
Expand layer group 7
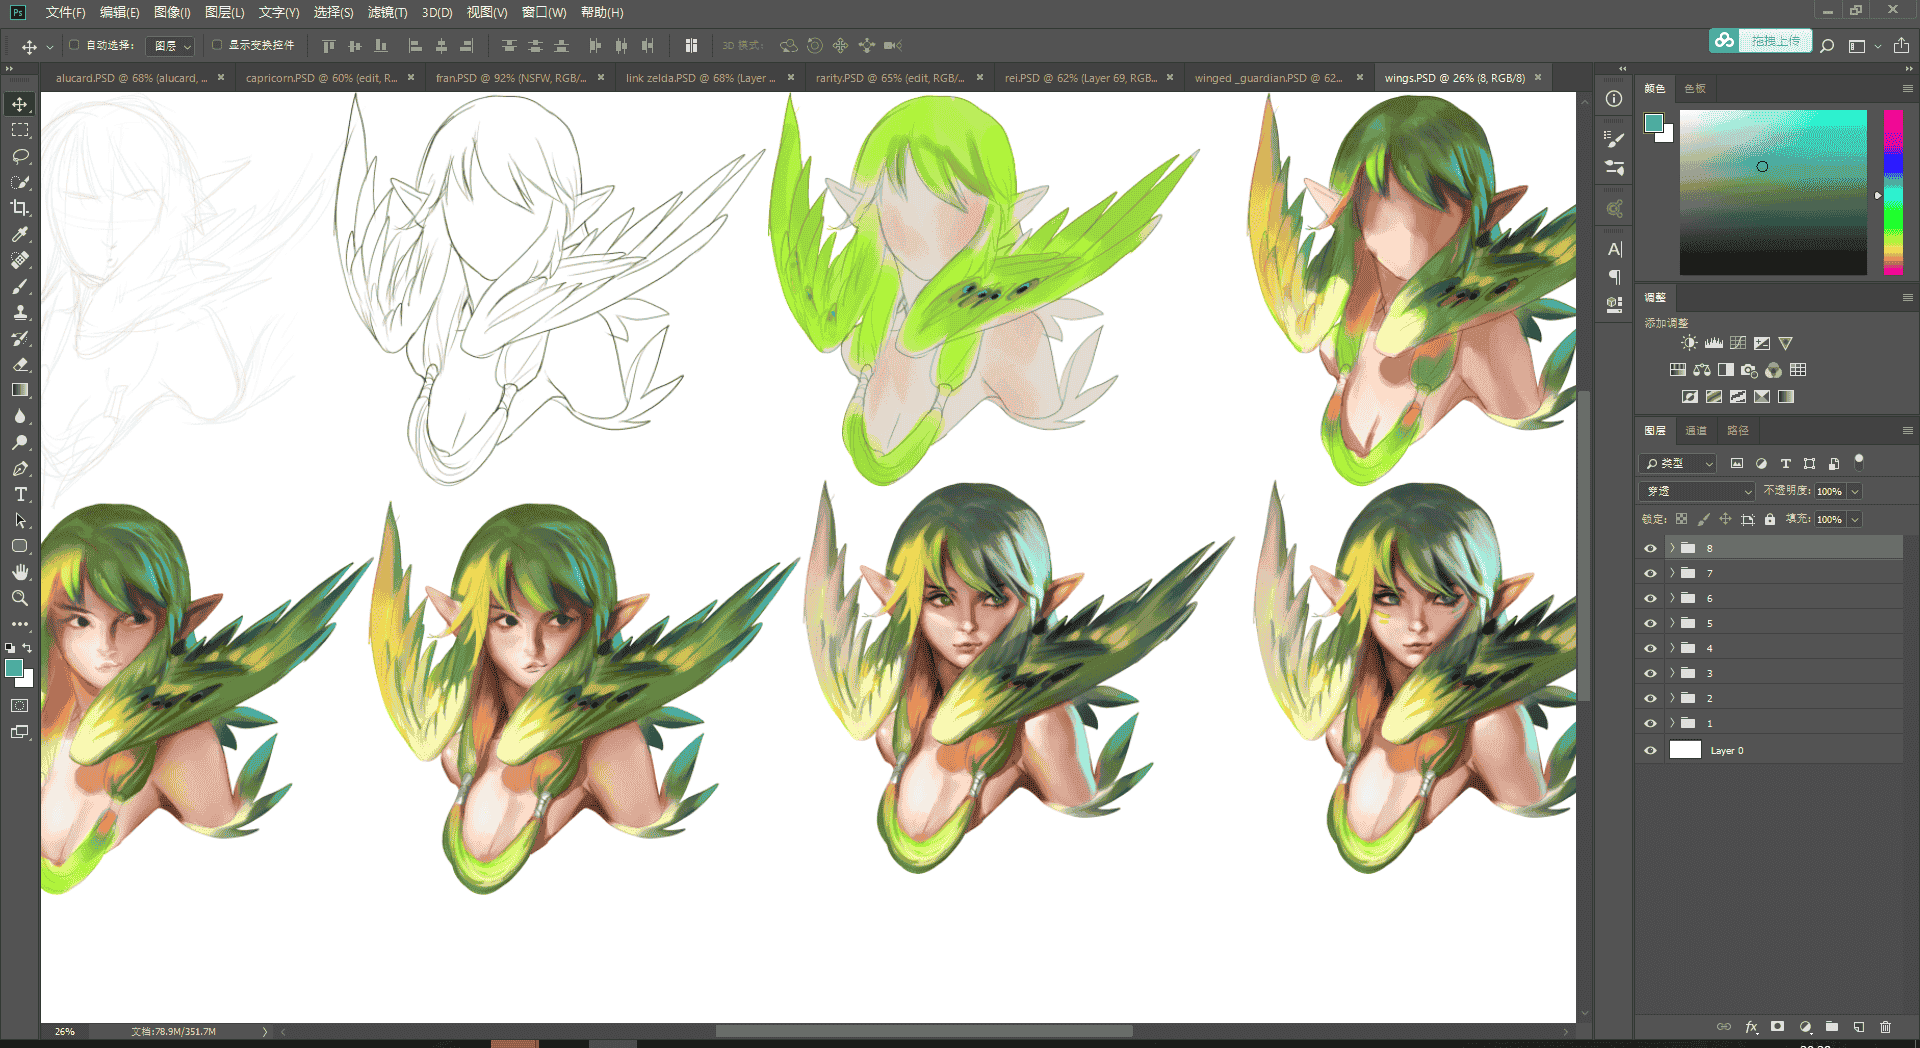(x=1672, y=573)
